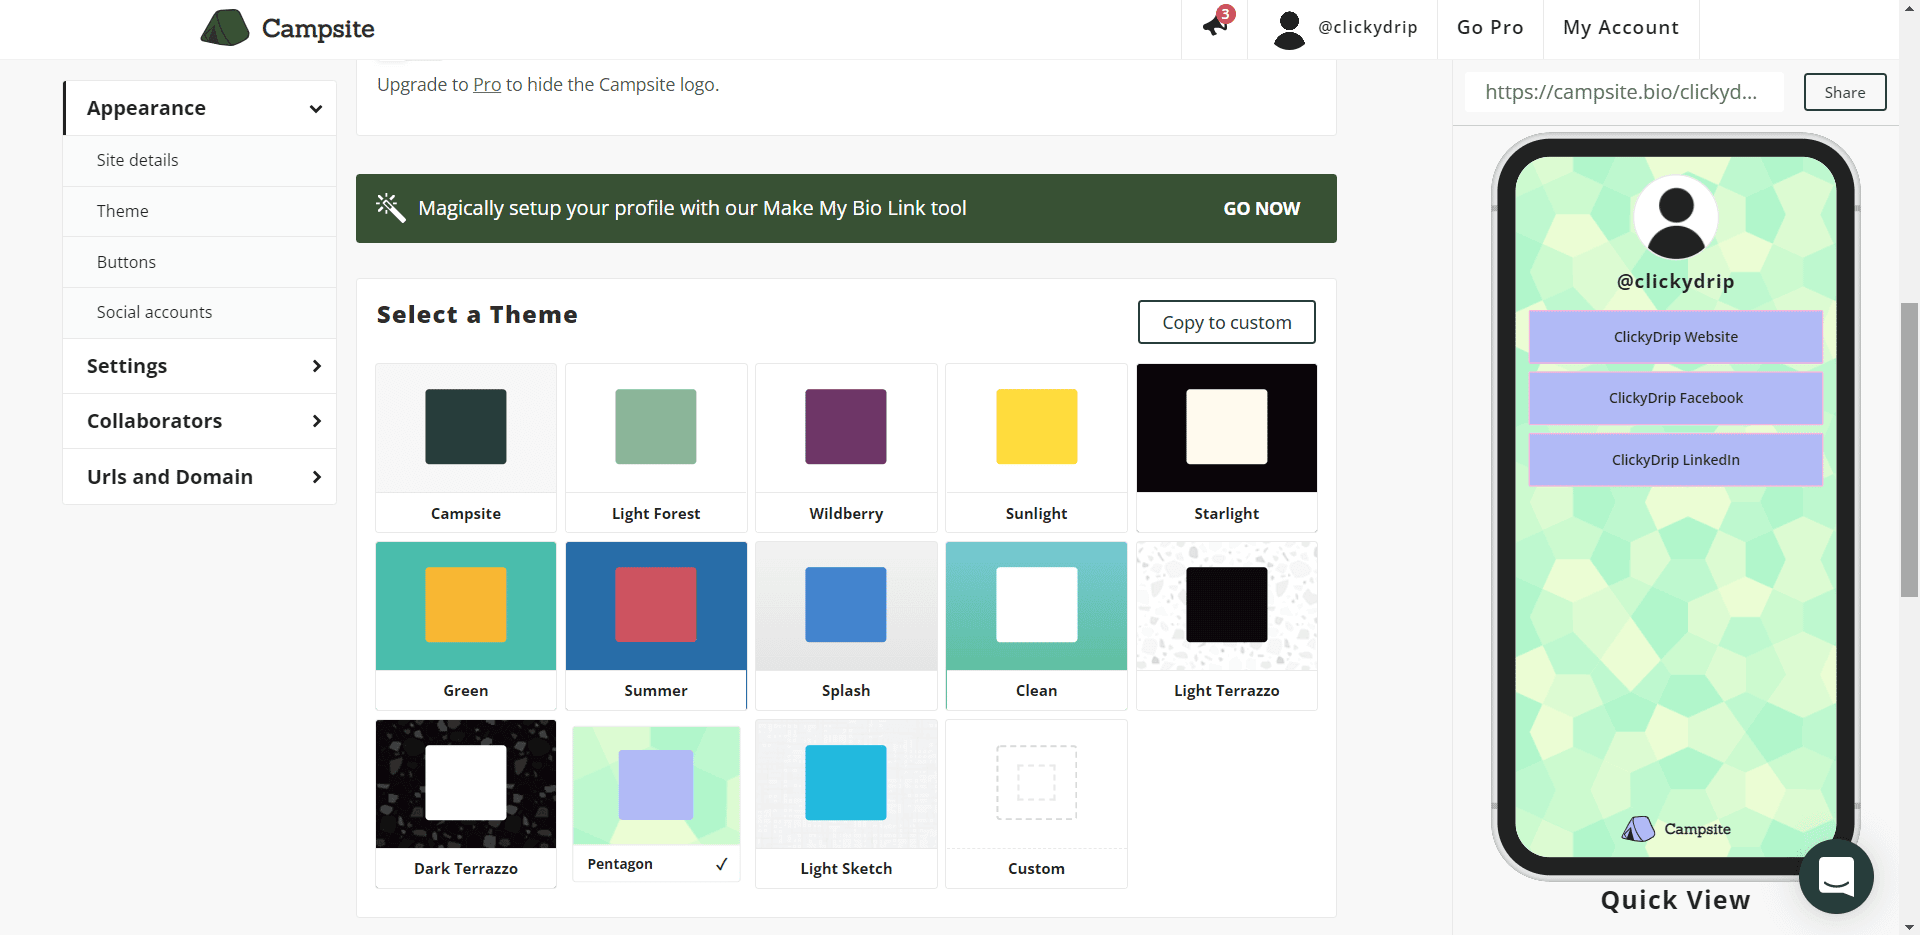The width and height of the screenshot is (1920, 935).
Task: Select the checked Pentagon theme
Action: pyautogui.click(x=656, y=803)
